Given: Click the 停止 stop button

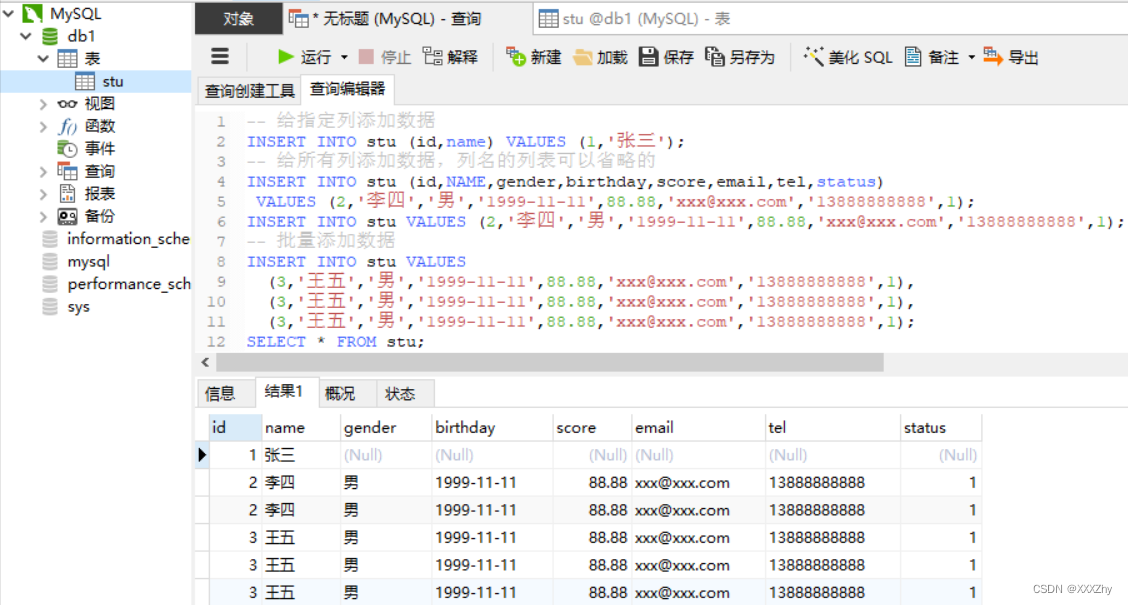Looking at the screenshot, I should (385, 57).
